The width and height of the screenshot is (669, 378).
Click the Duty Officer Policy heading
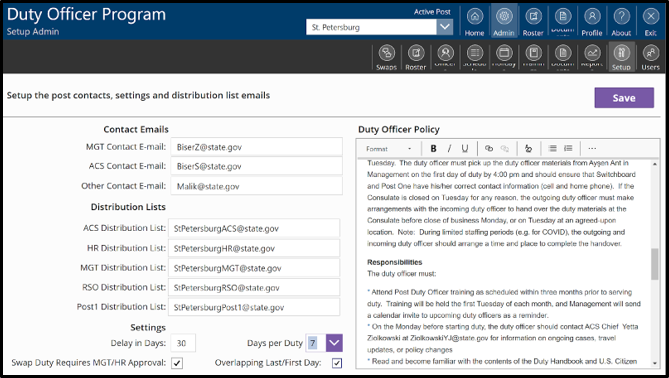(398, 129)
